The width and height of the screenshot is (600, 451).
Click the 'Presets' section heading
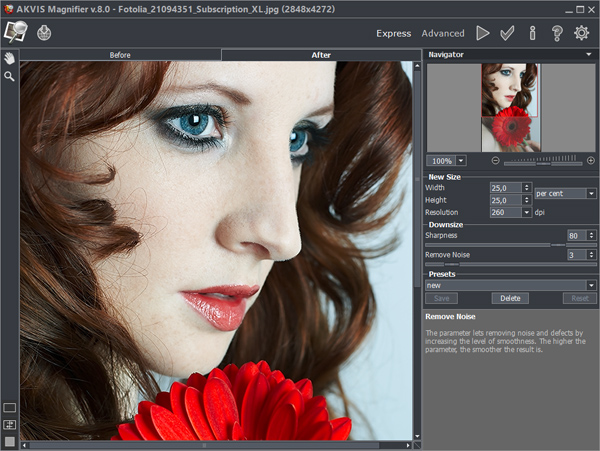pyautogui.click(x=442, y=274)
